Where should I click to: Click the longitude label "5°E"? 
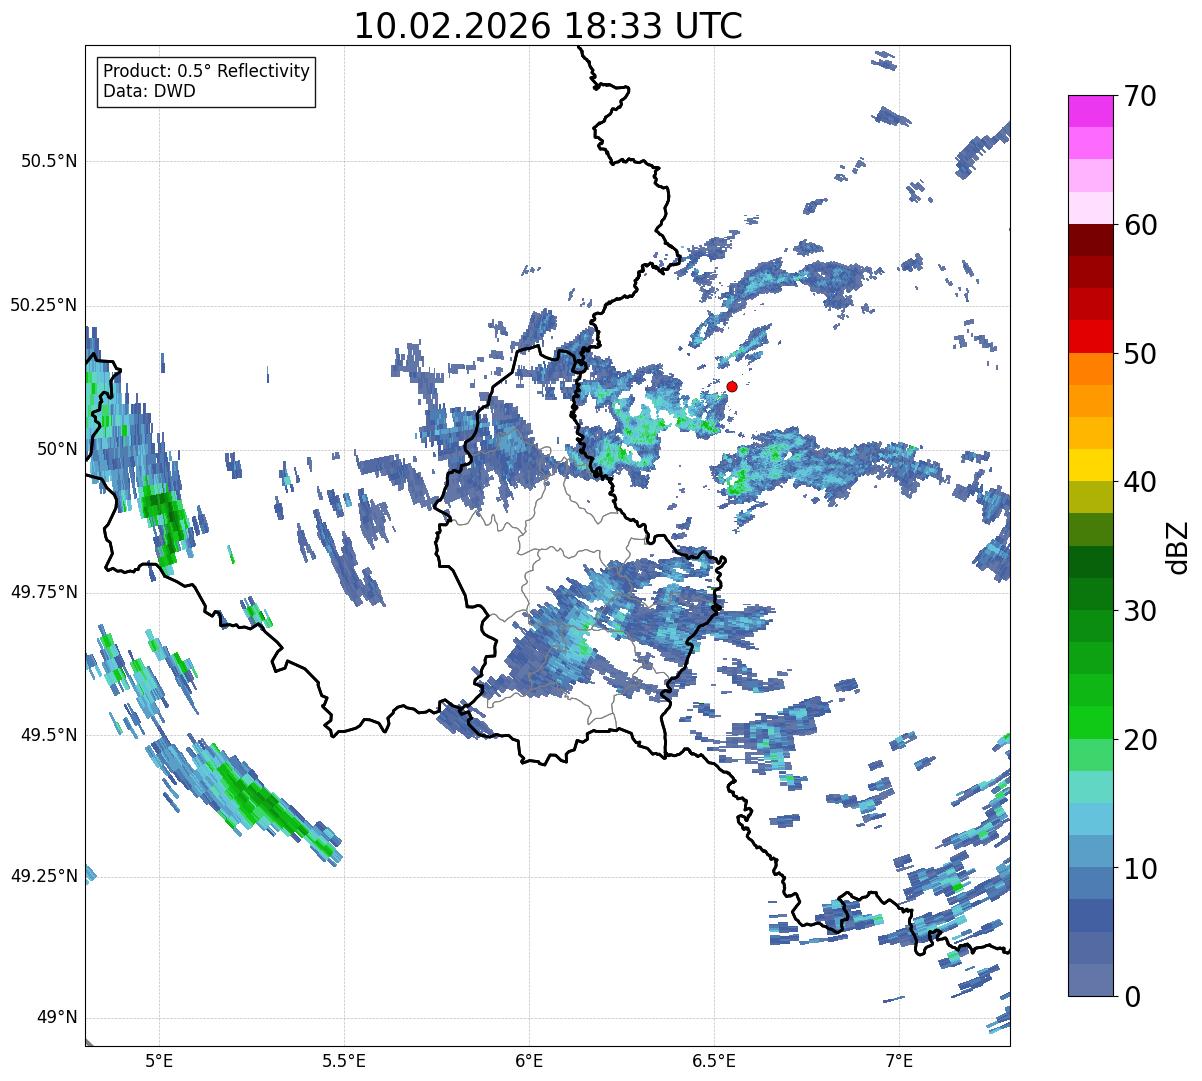coord(159,1060)
